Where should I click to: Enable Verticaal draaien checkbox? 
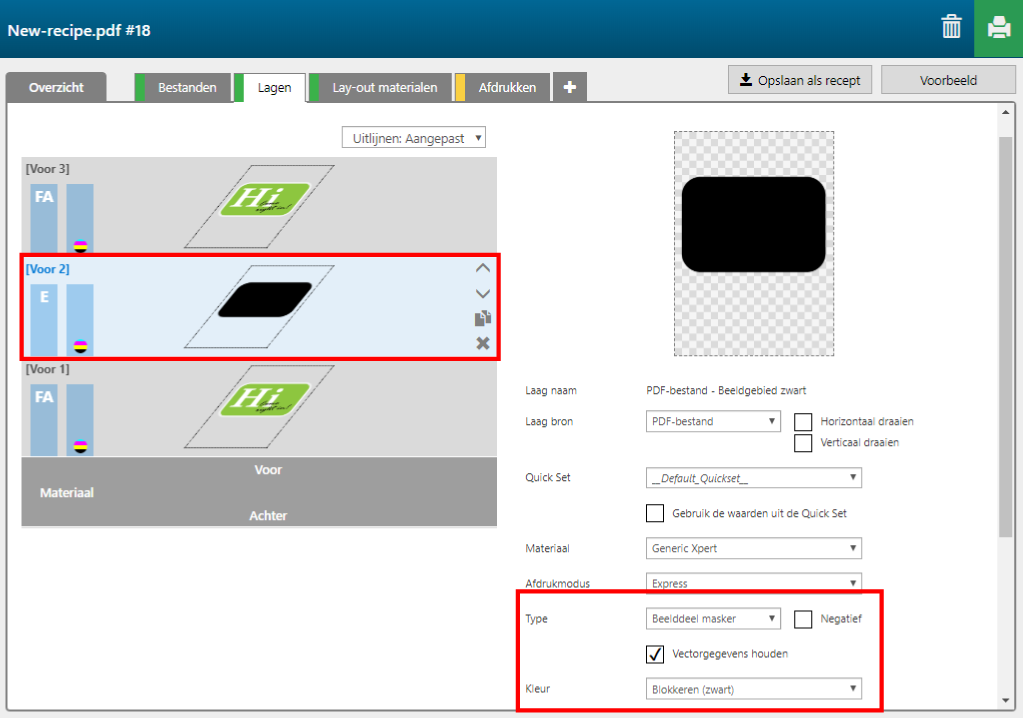803,443
